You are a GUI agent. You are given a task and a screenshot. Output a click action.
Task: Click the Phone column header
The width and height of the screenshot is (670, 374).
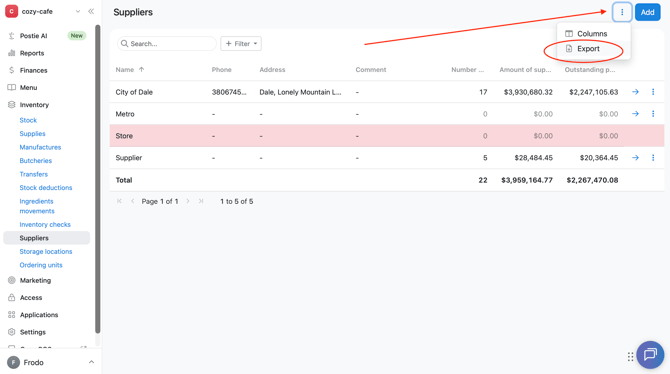(x=222, y=70)
